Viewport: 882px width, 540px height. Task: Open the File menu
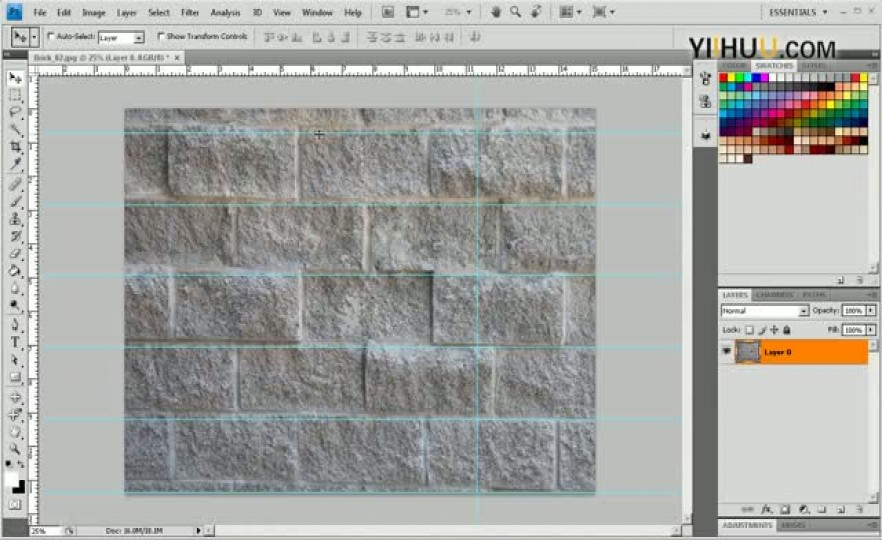click(40, 12)
